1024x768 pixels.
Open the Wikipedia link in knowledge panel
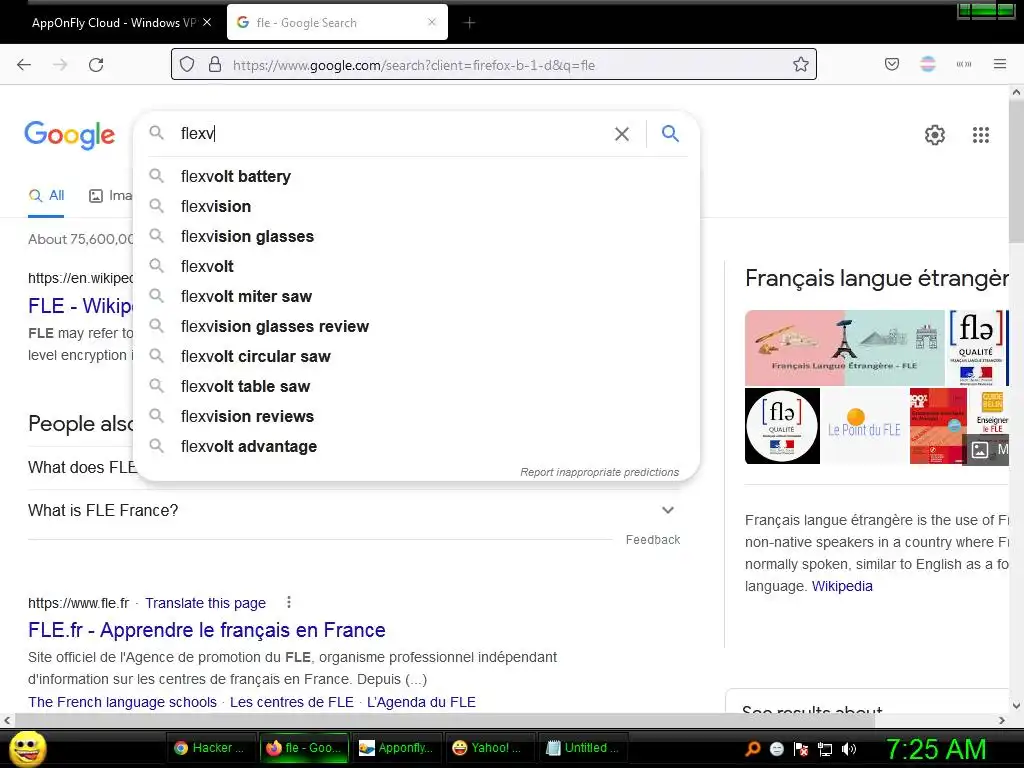pos(842,586)
